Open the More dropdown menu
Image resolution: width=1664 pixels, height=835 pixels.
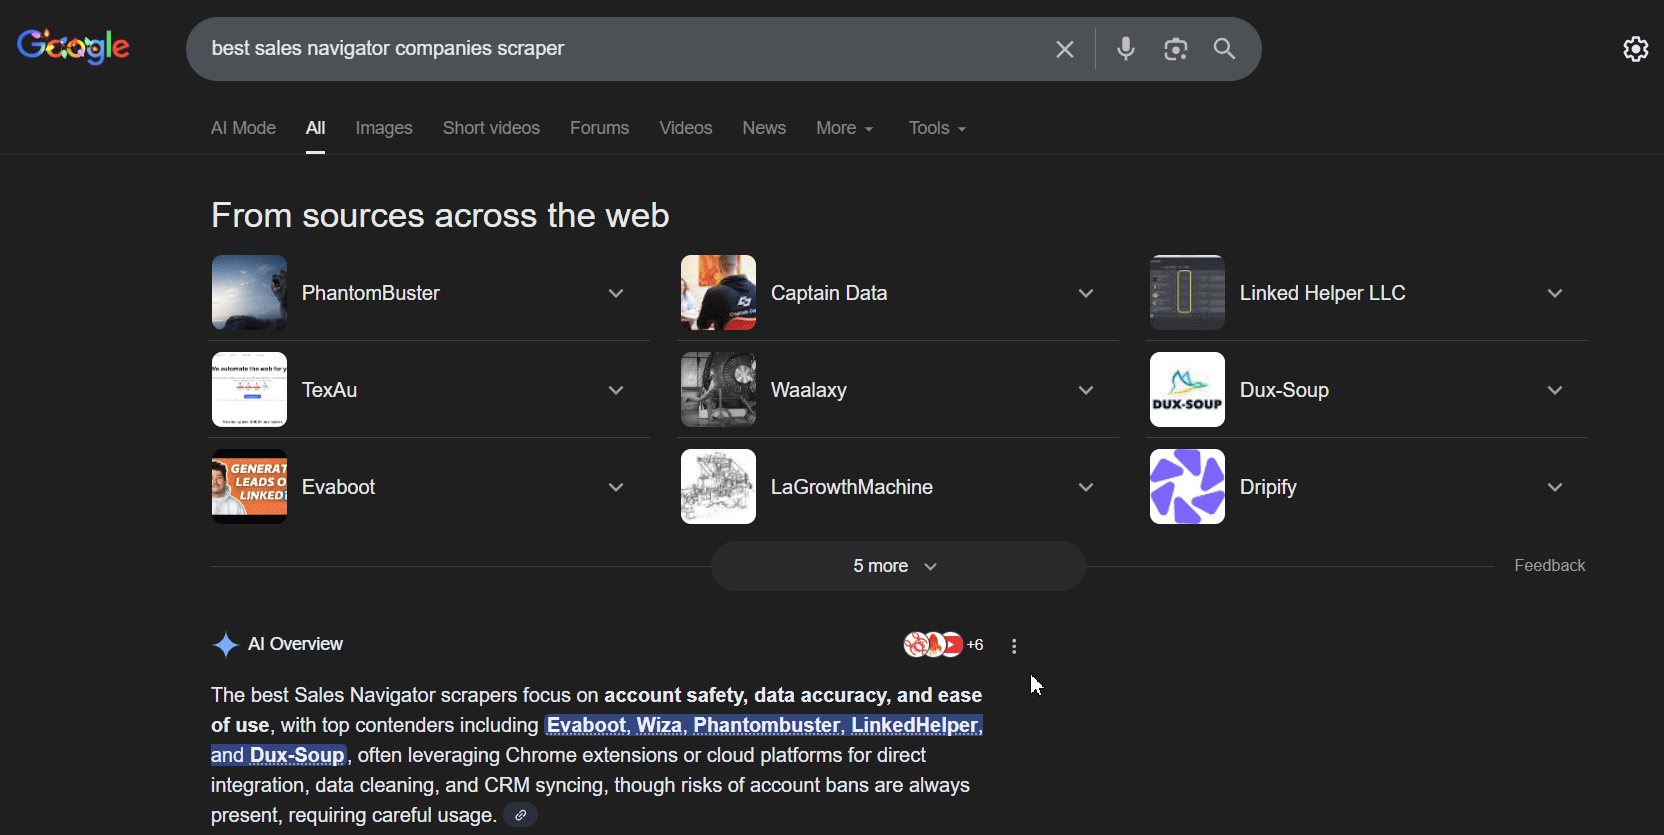click(x=845, y=128)
